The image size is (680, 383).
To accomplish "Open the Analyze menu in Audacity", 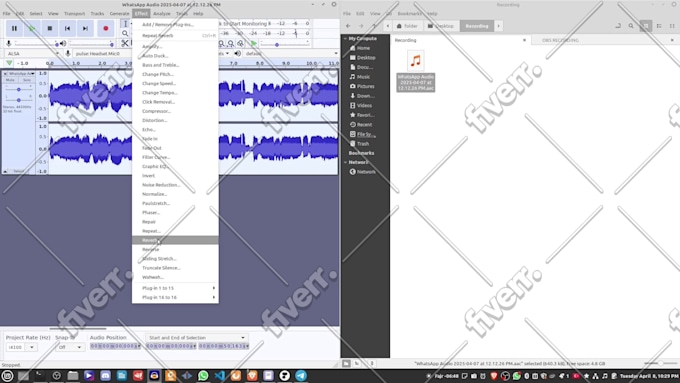I will pos(162,13).
